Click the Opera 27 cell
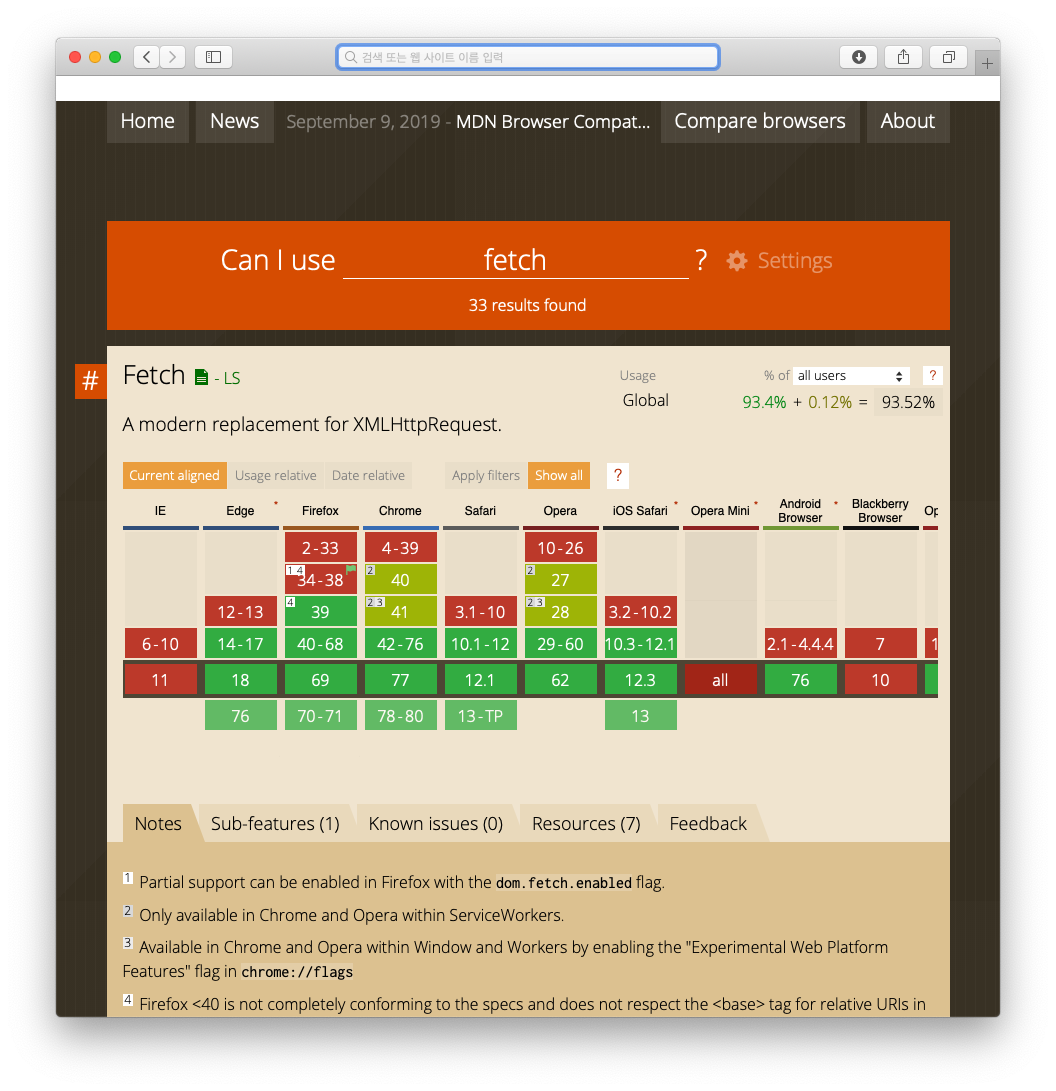This screenshot has width=1056, height=1091. pos(561,580)
